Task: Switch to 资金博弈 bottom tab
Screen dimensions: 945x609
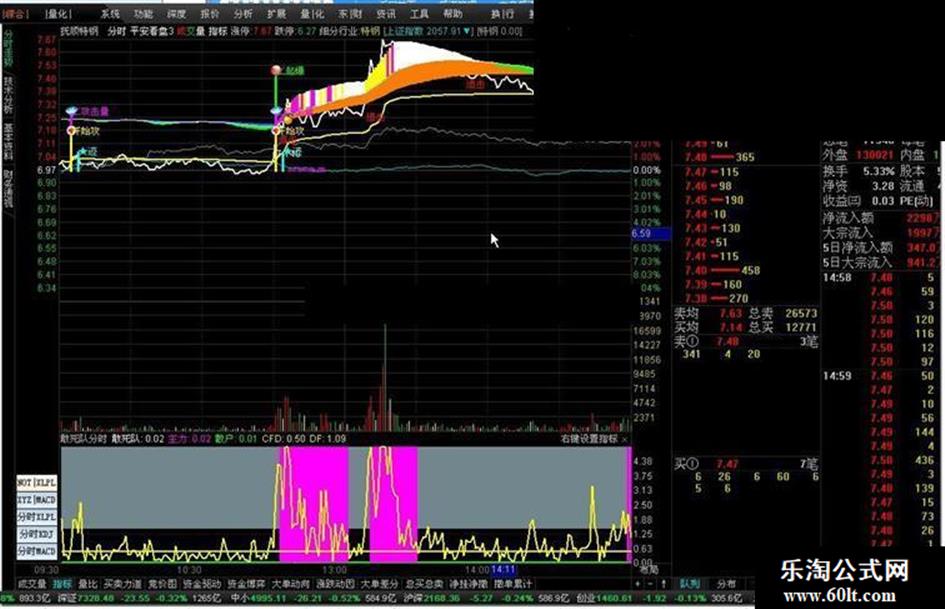Action: click(246, 584)
